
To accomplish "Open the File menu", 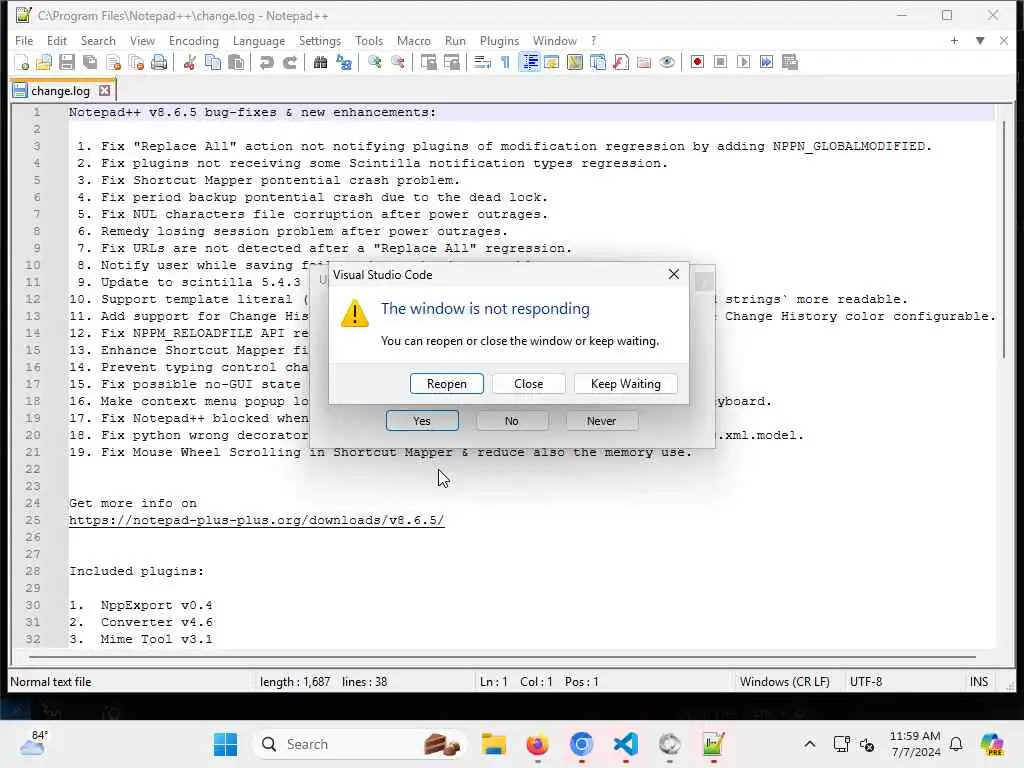I will (x=24, y=40).
